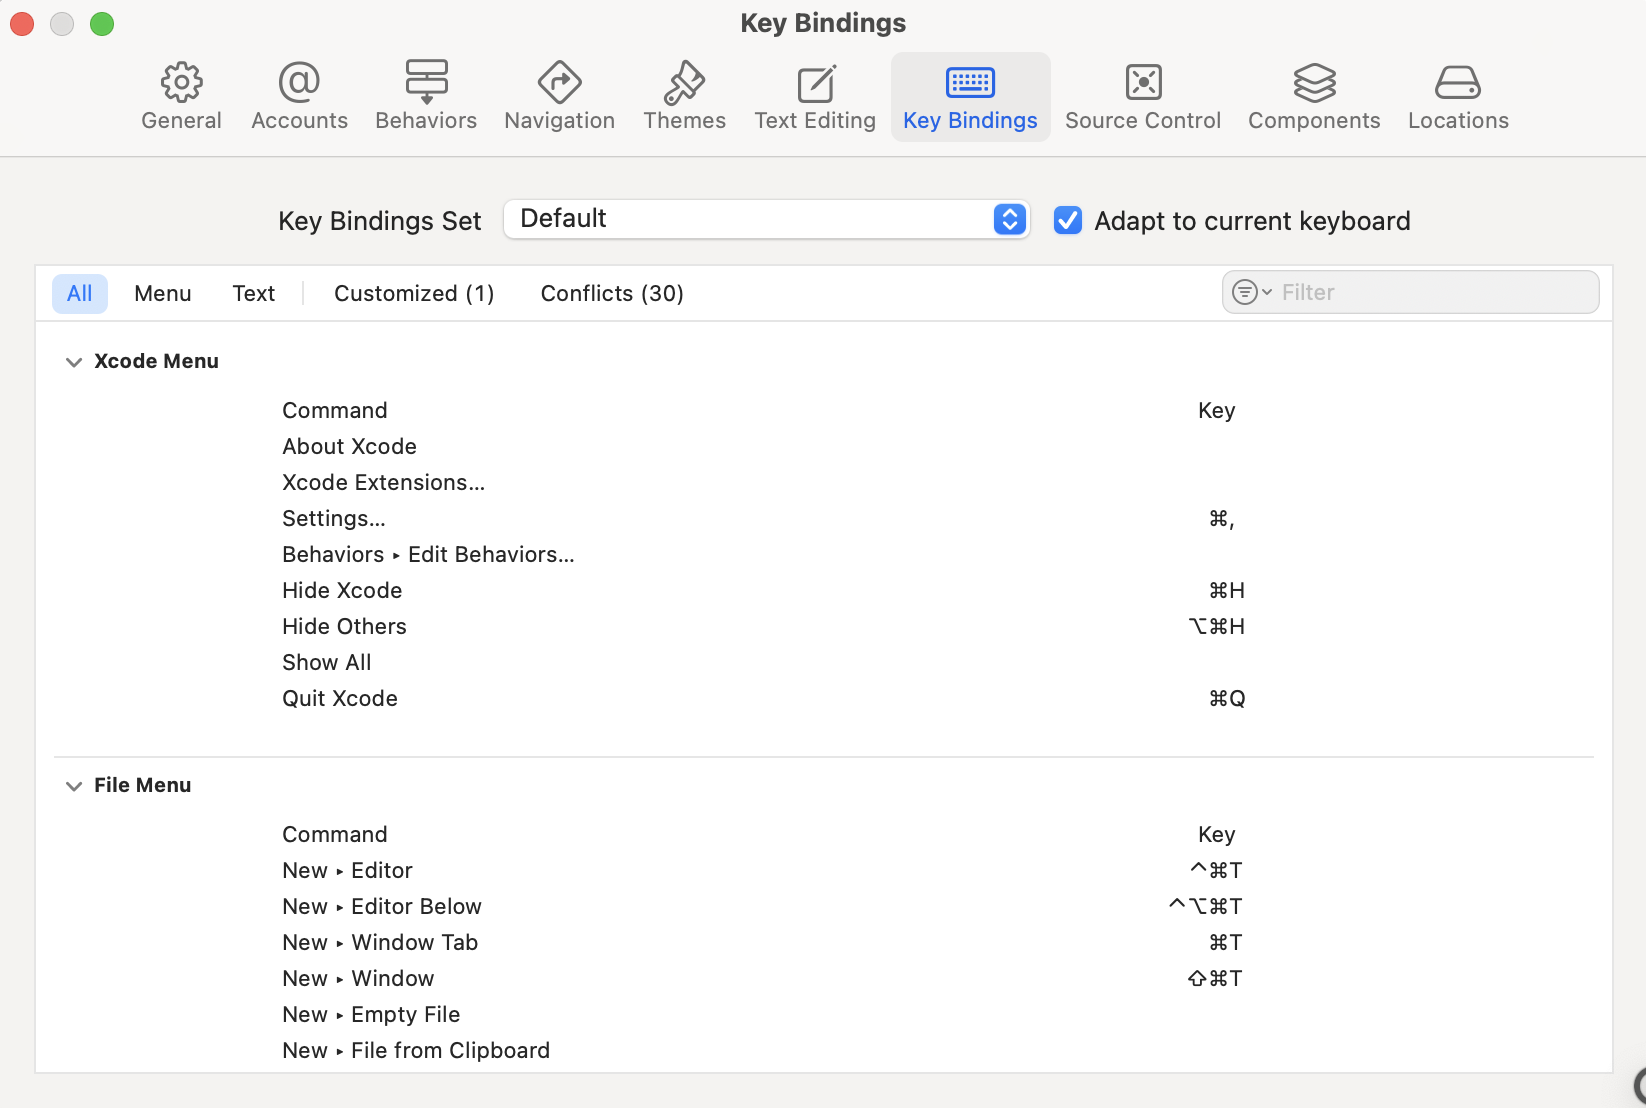Switch to the Conflicts (30) tab
Viewport: 1646px width, 1108px height.
[x=612, y=293]
